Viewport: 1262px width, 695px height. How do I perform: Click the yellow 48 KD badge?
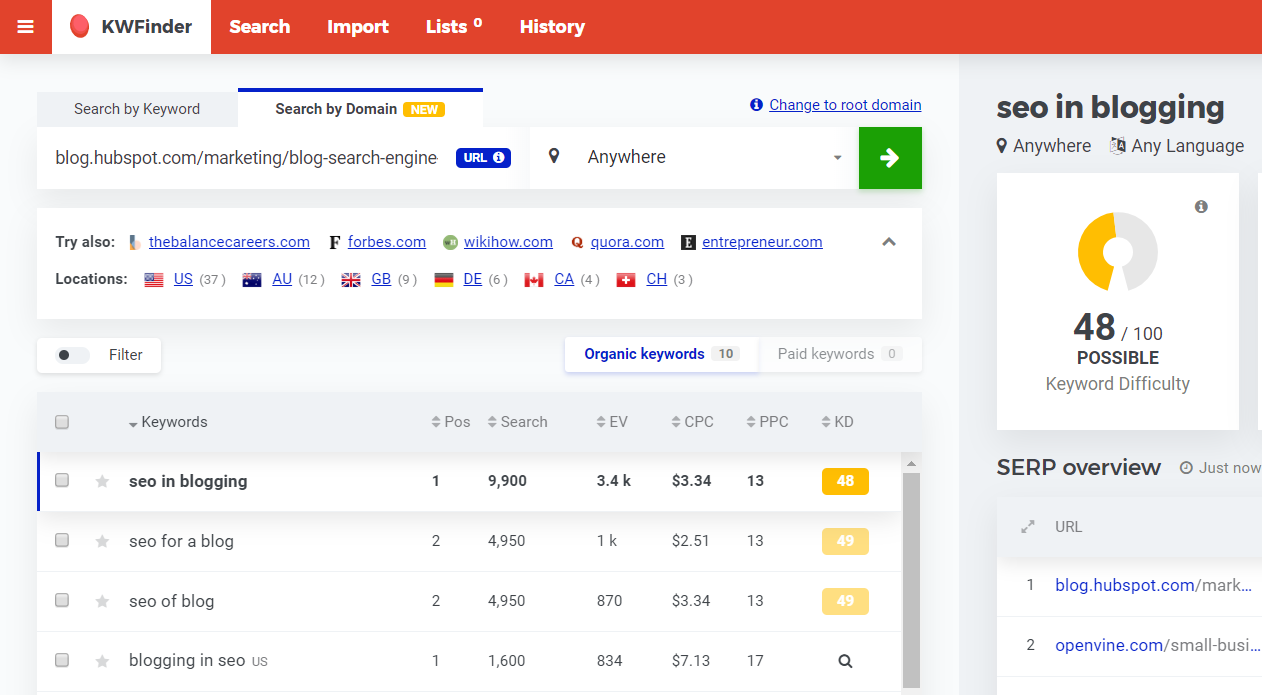[845, 481]
